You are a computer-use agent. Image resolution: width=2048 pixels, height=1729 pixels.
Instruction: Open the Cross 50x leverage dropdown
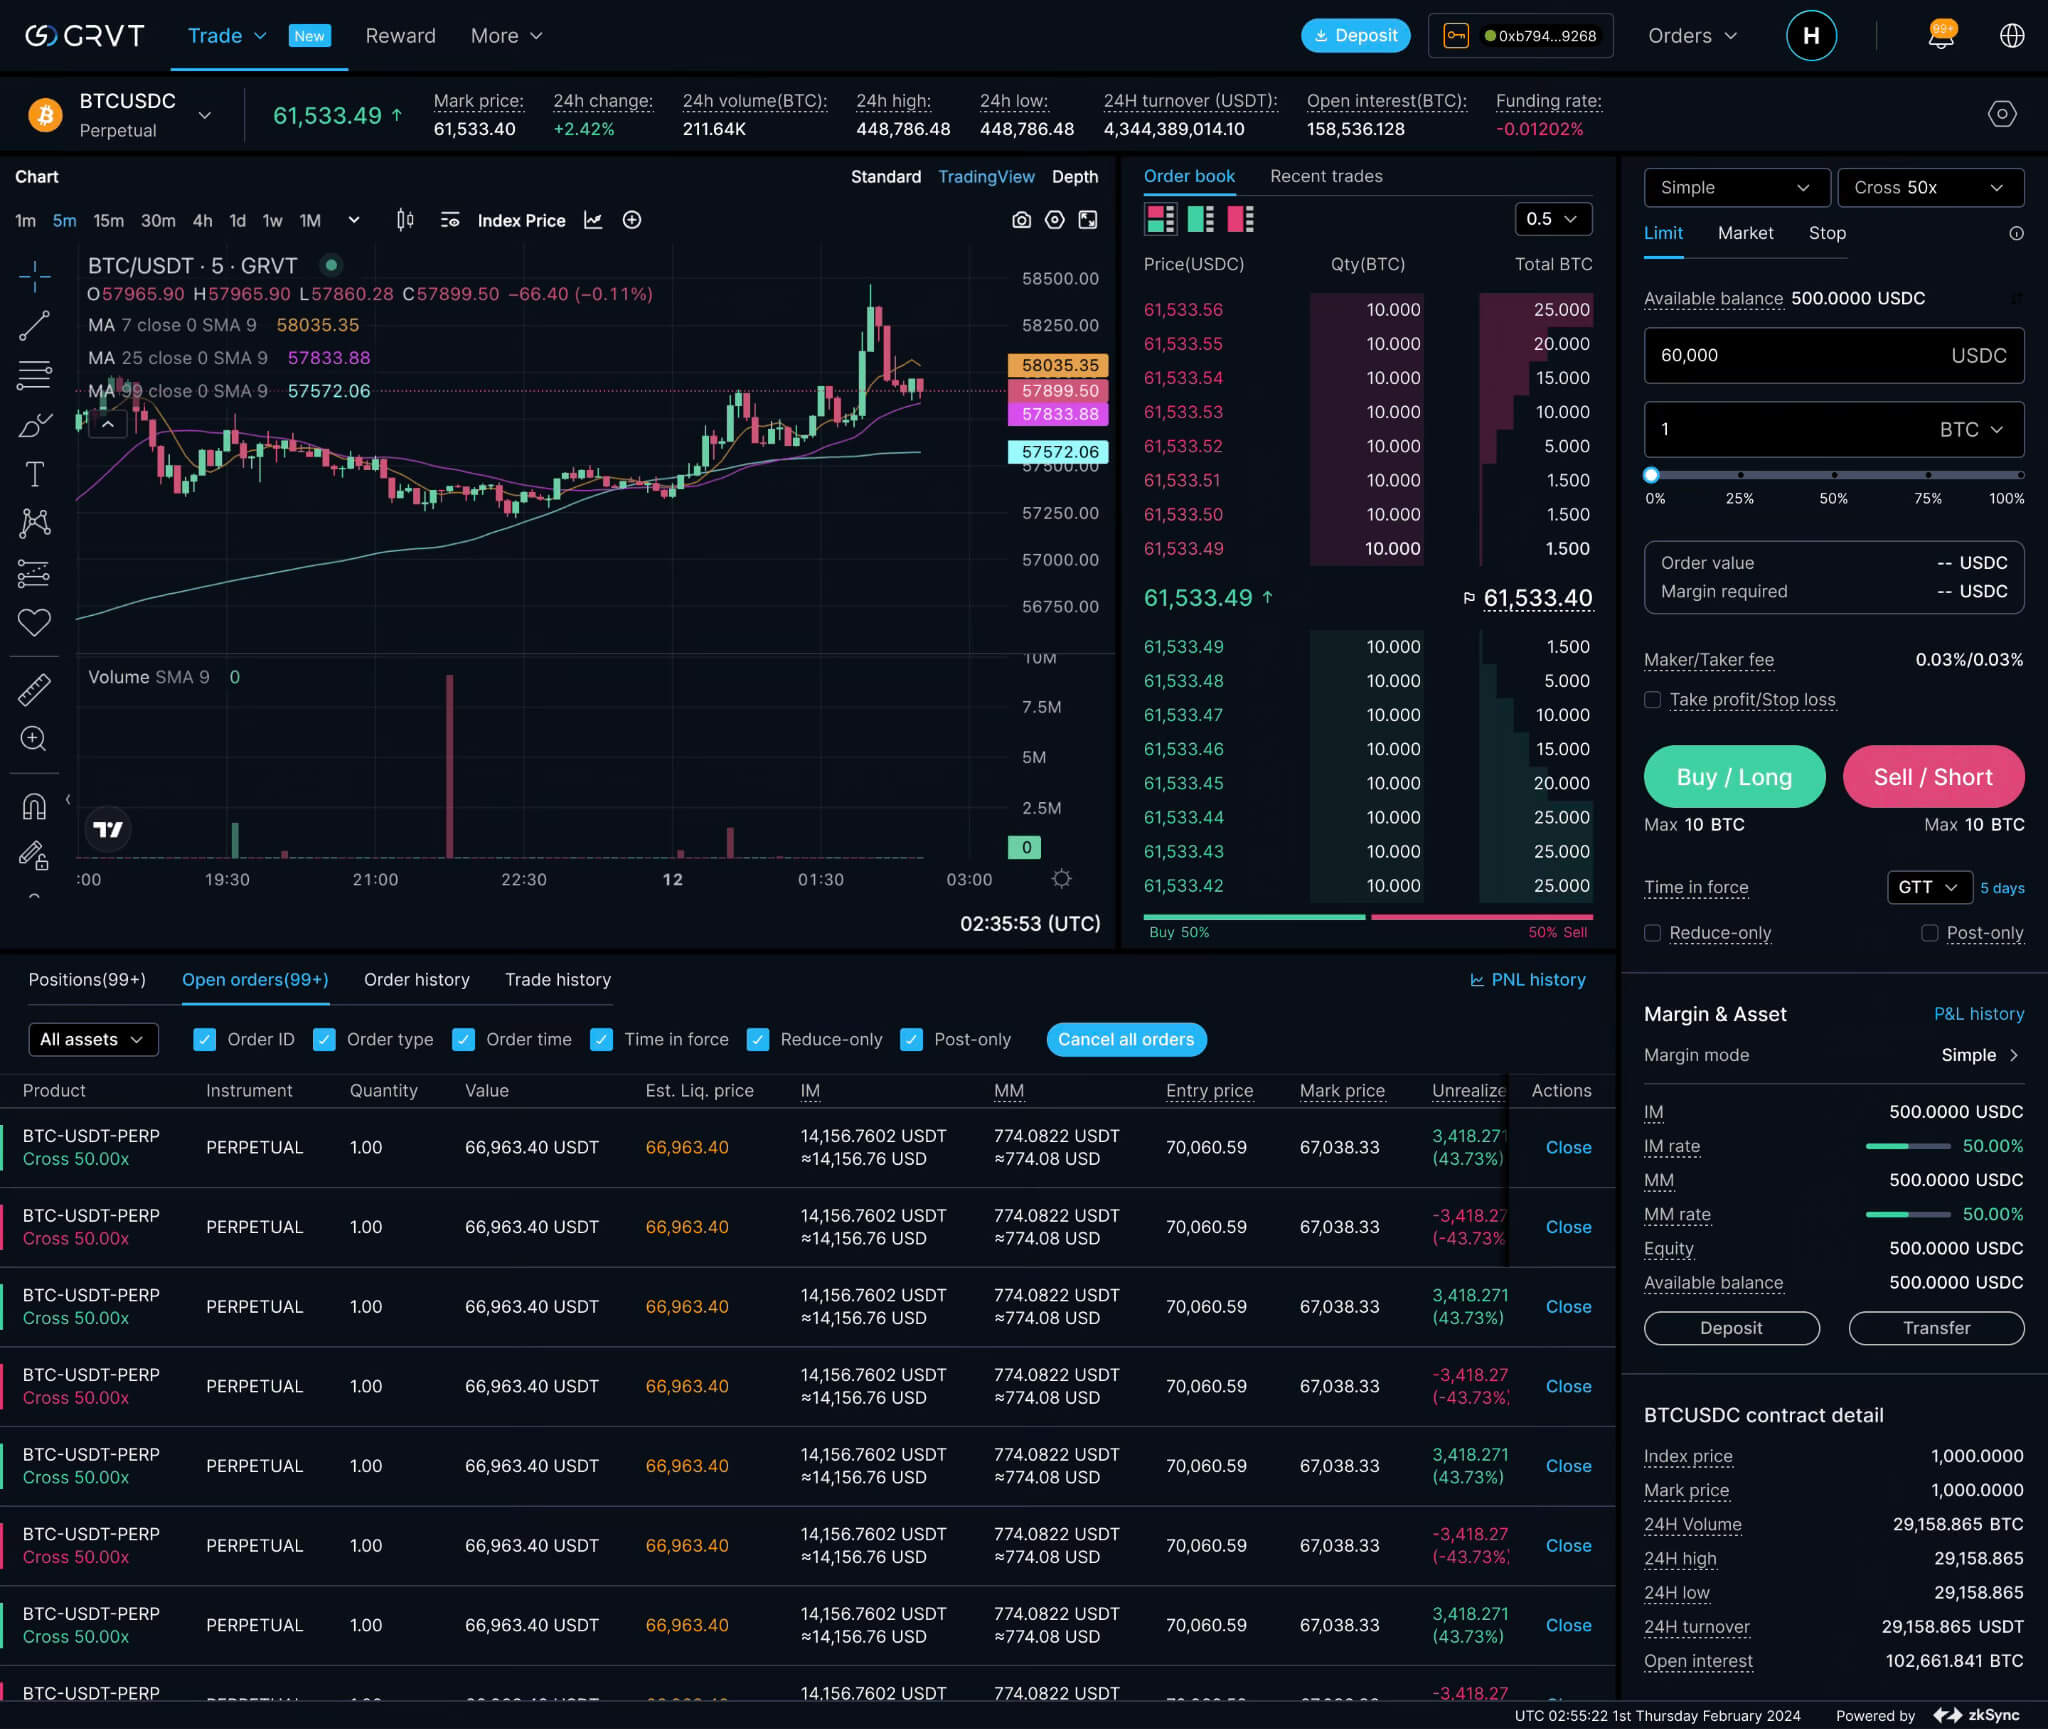pyautogui.click(x=1929, y=188)
